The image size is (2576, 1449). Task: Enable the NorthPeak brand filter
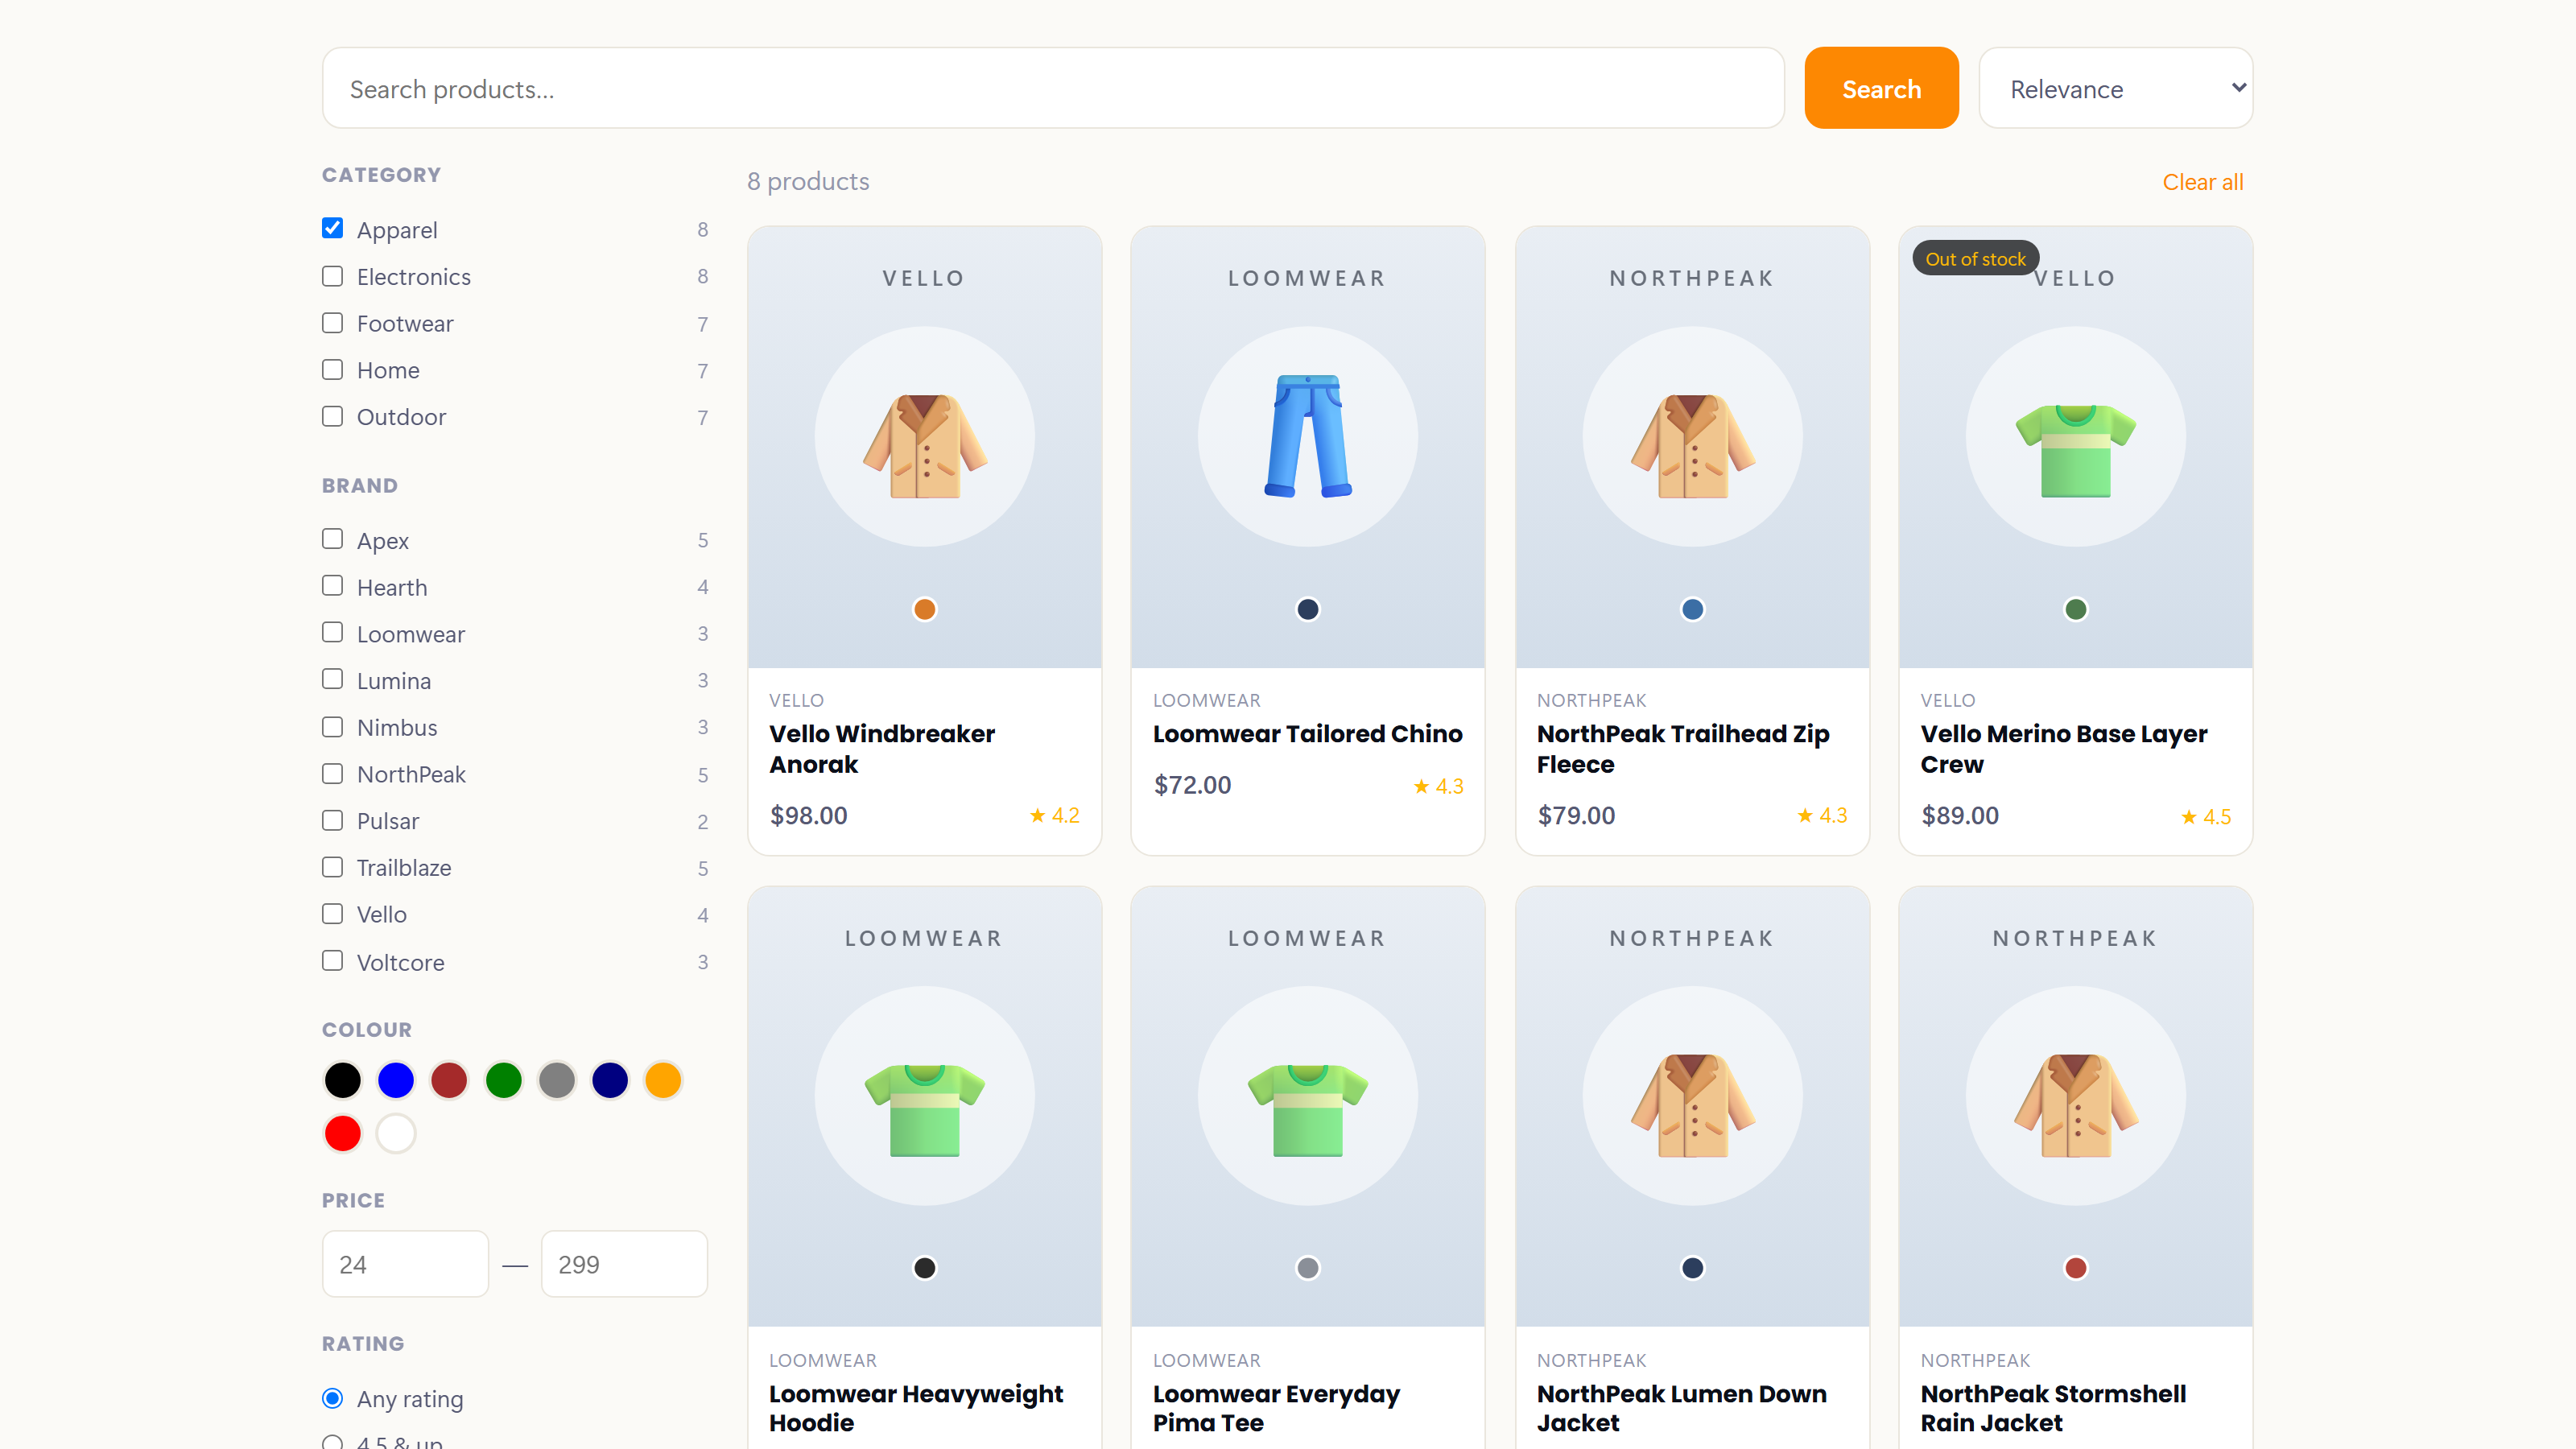click(332, 773)
